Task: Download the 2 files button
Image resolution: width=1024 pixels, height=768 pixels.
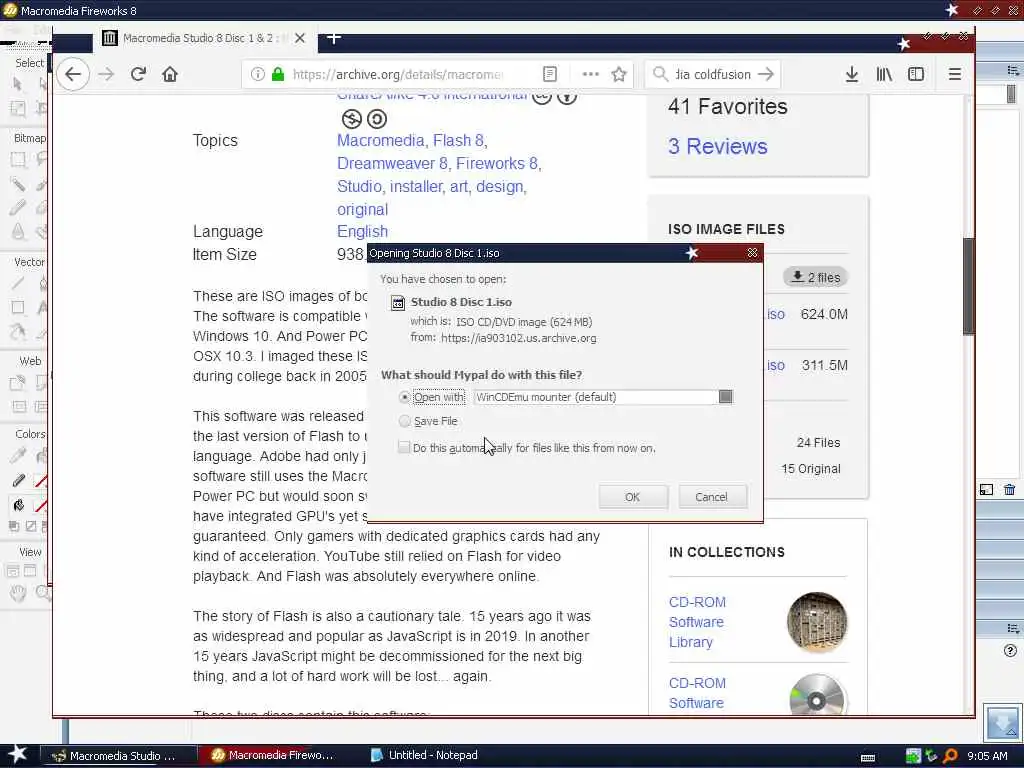Action: coord(816,277)
